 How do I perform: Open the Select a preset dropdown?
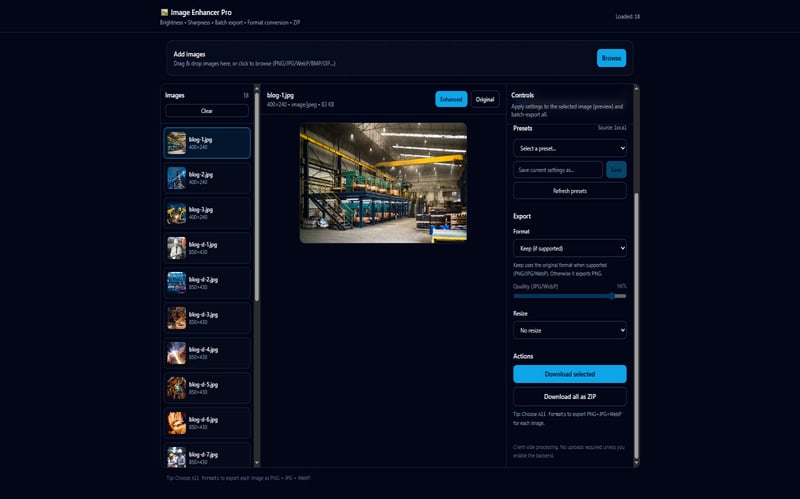(570, 148)
